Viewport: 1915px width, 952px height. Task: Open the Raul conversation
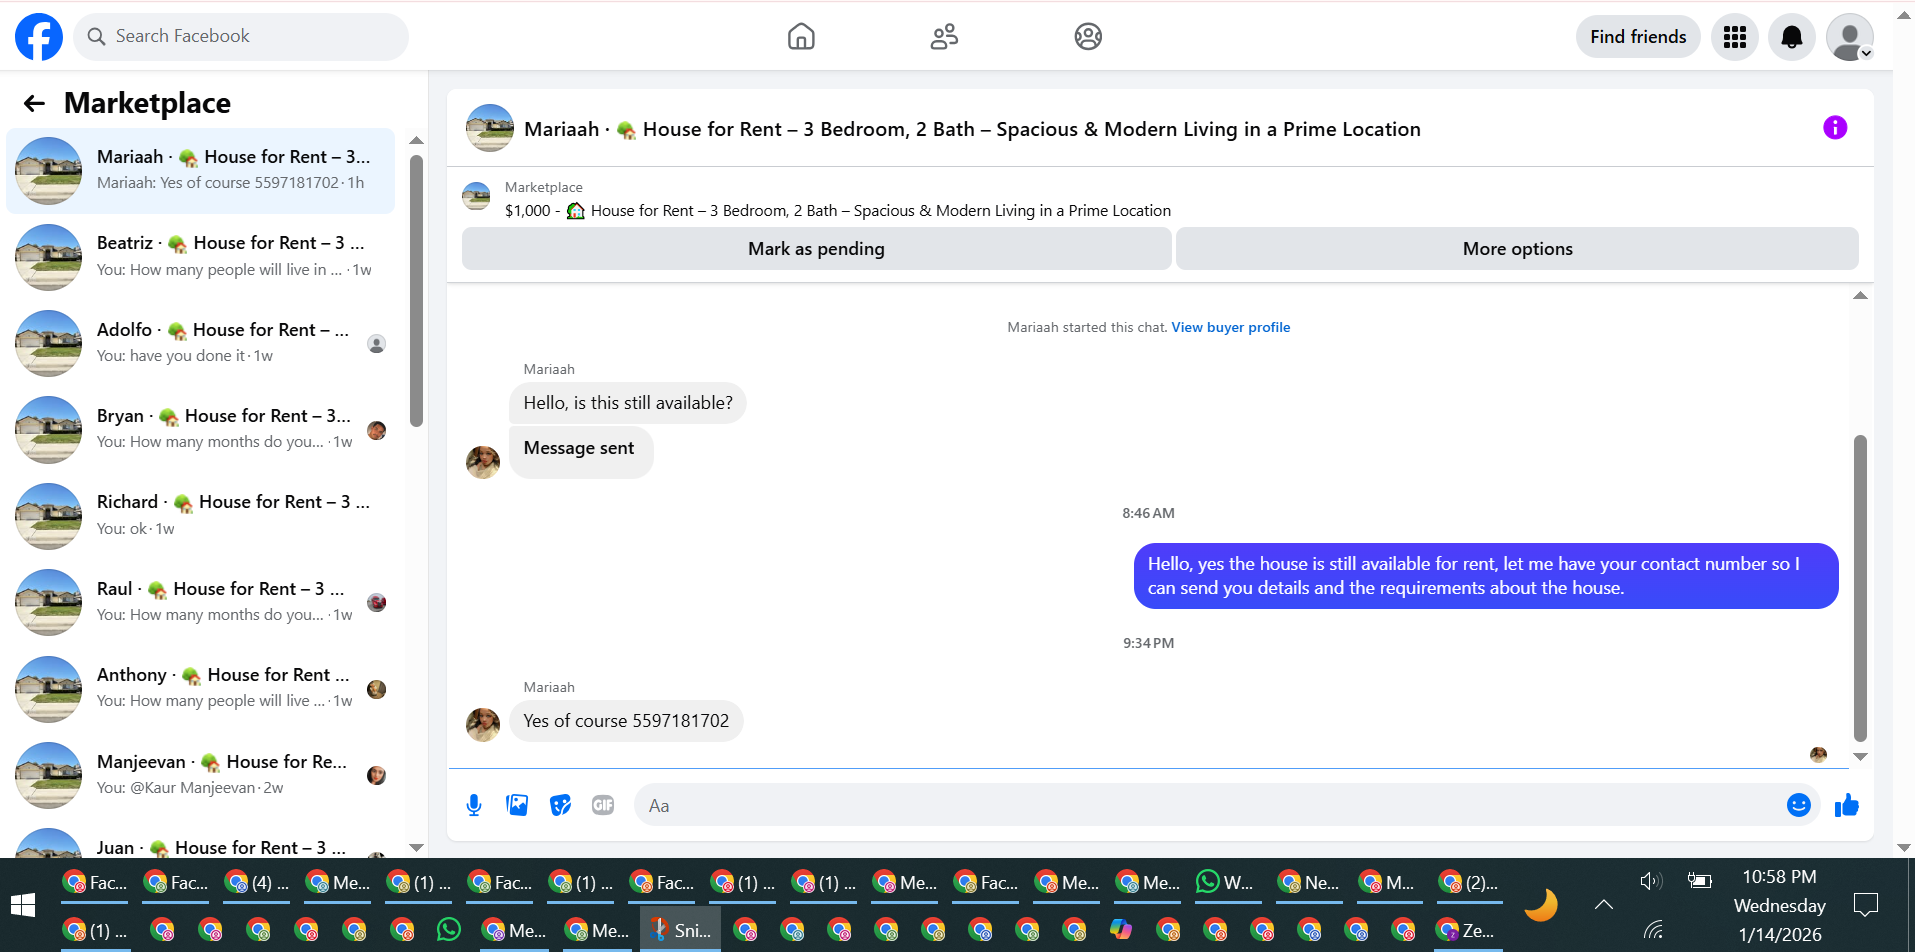tap(200, 602)
